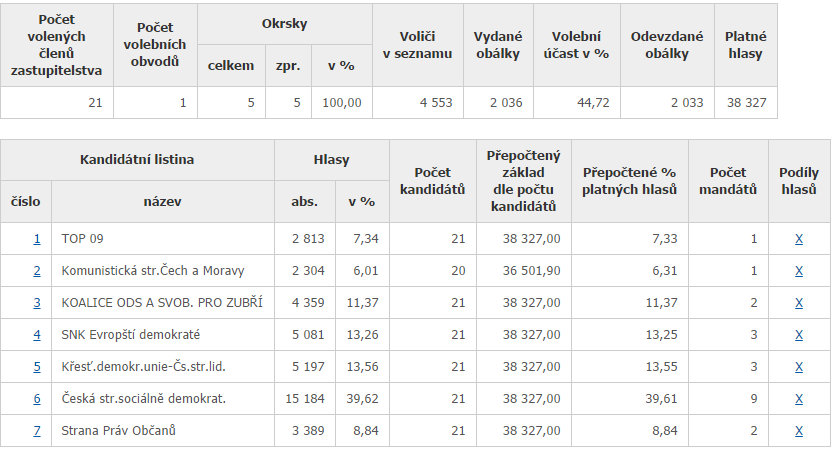Open vote shares X for Komunistická str.Čech a Moravy
This screenshot has height=454, width=836.
(799, 271)
